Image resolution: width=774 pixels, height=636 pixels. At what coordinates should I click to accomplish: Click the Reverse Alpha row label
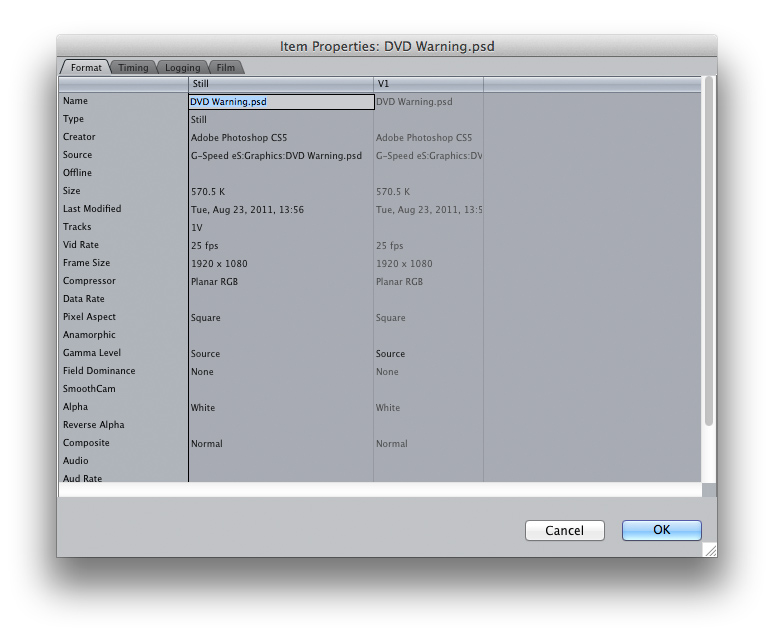(93, 425)
